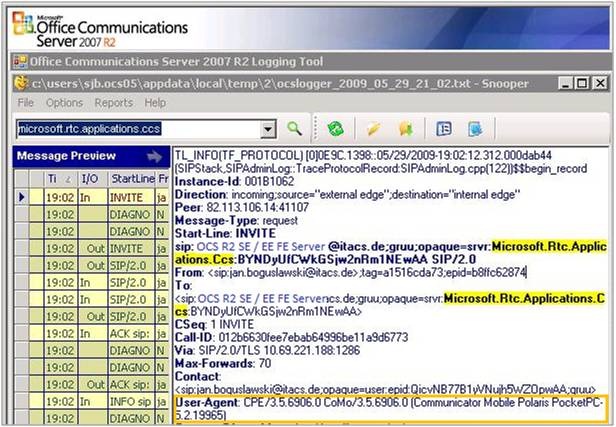Click the Direction: incoming line
The height and width of the screenshot is (427, 616).
(347, 194)
